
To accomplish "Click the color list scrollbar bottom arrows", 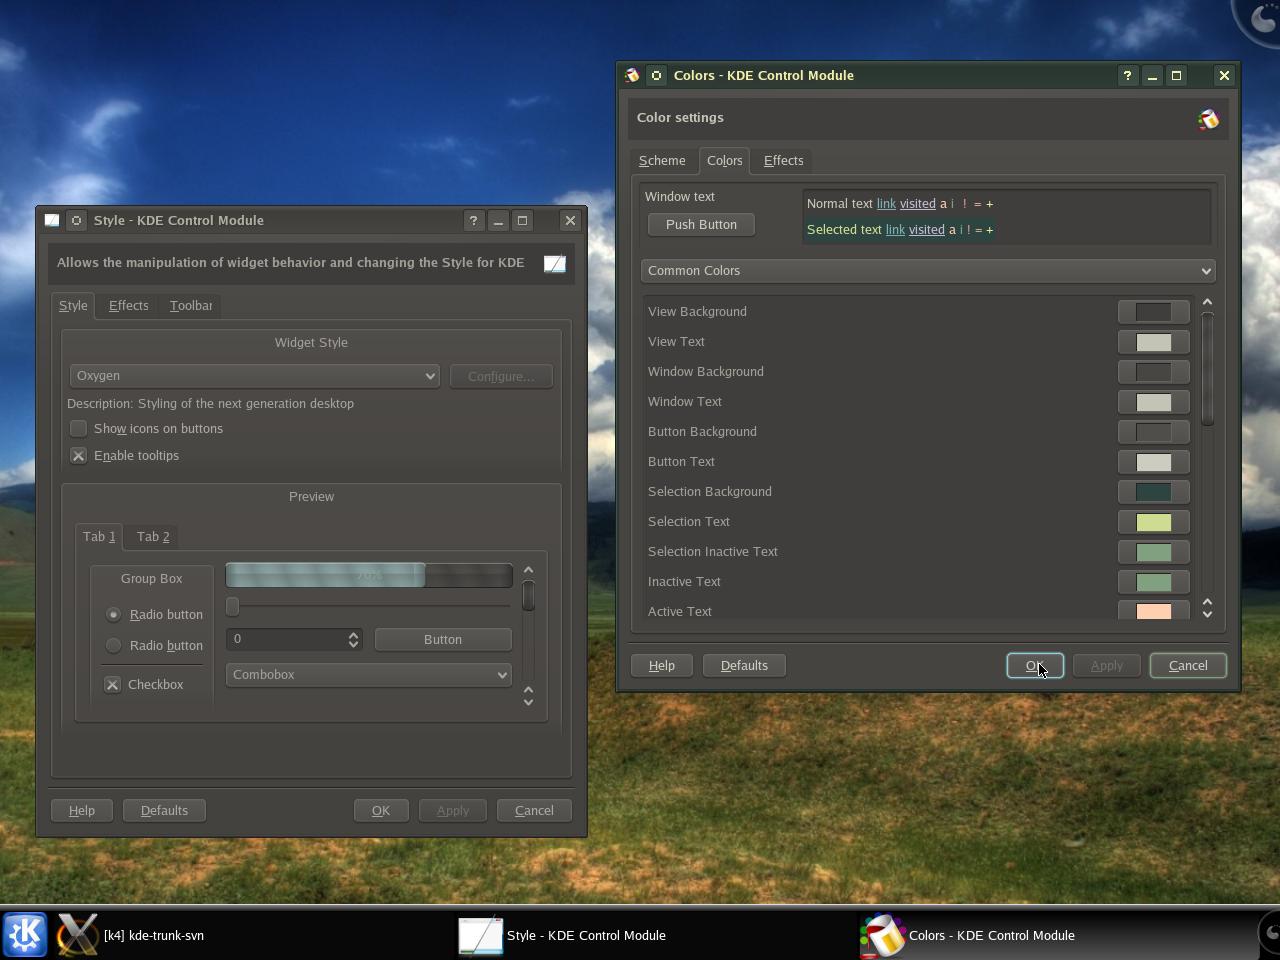I will point(1207,607).
